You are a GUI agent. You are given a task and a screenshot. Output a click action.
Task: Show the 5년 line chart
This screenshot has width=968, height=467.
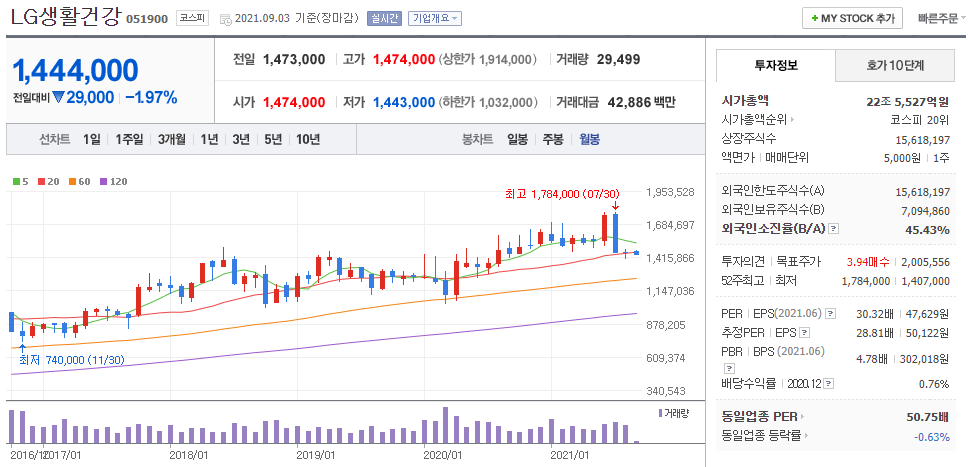[x=272, y=139]
